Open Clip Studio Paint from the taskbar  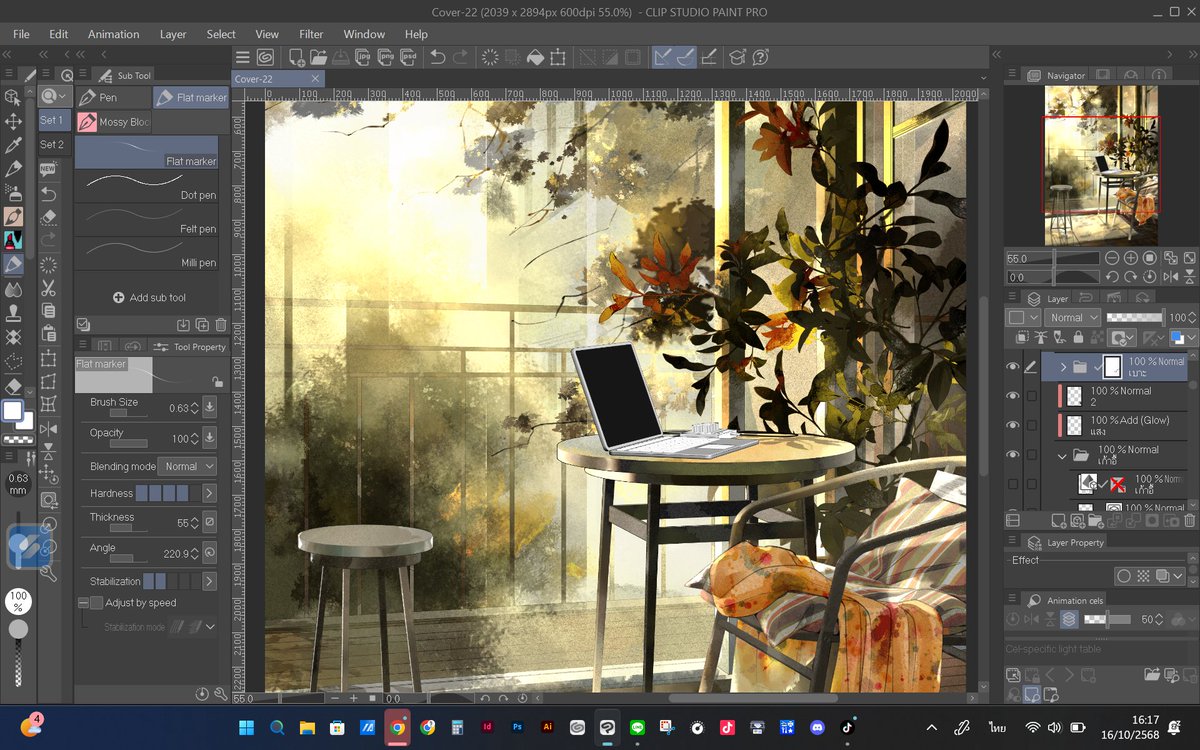pyautogui.click(x=606, y=727)
